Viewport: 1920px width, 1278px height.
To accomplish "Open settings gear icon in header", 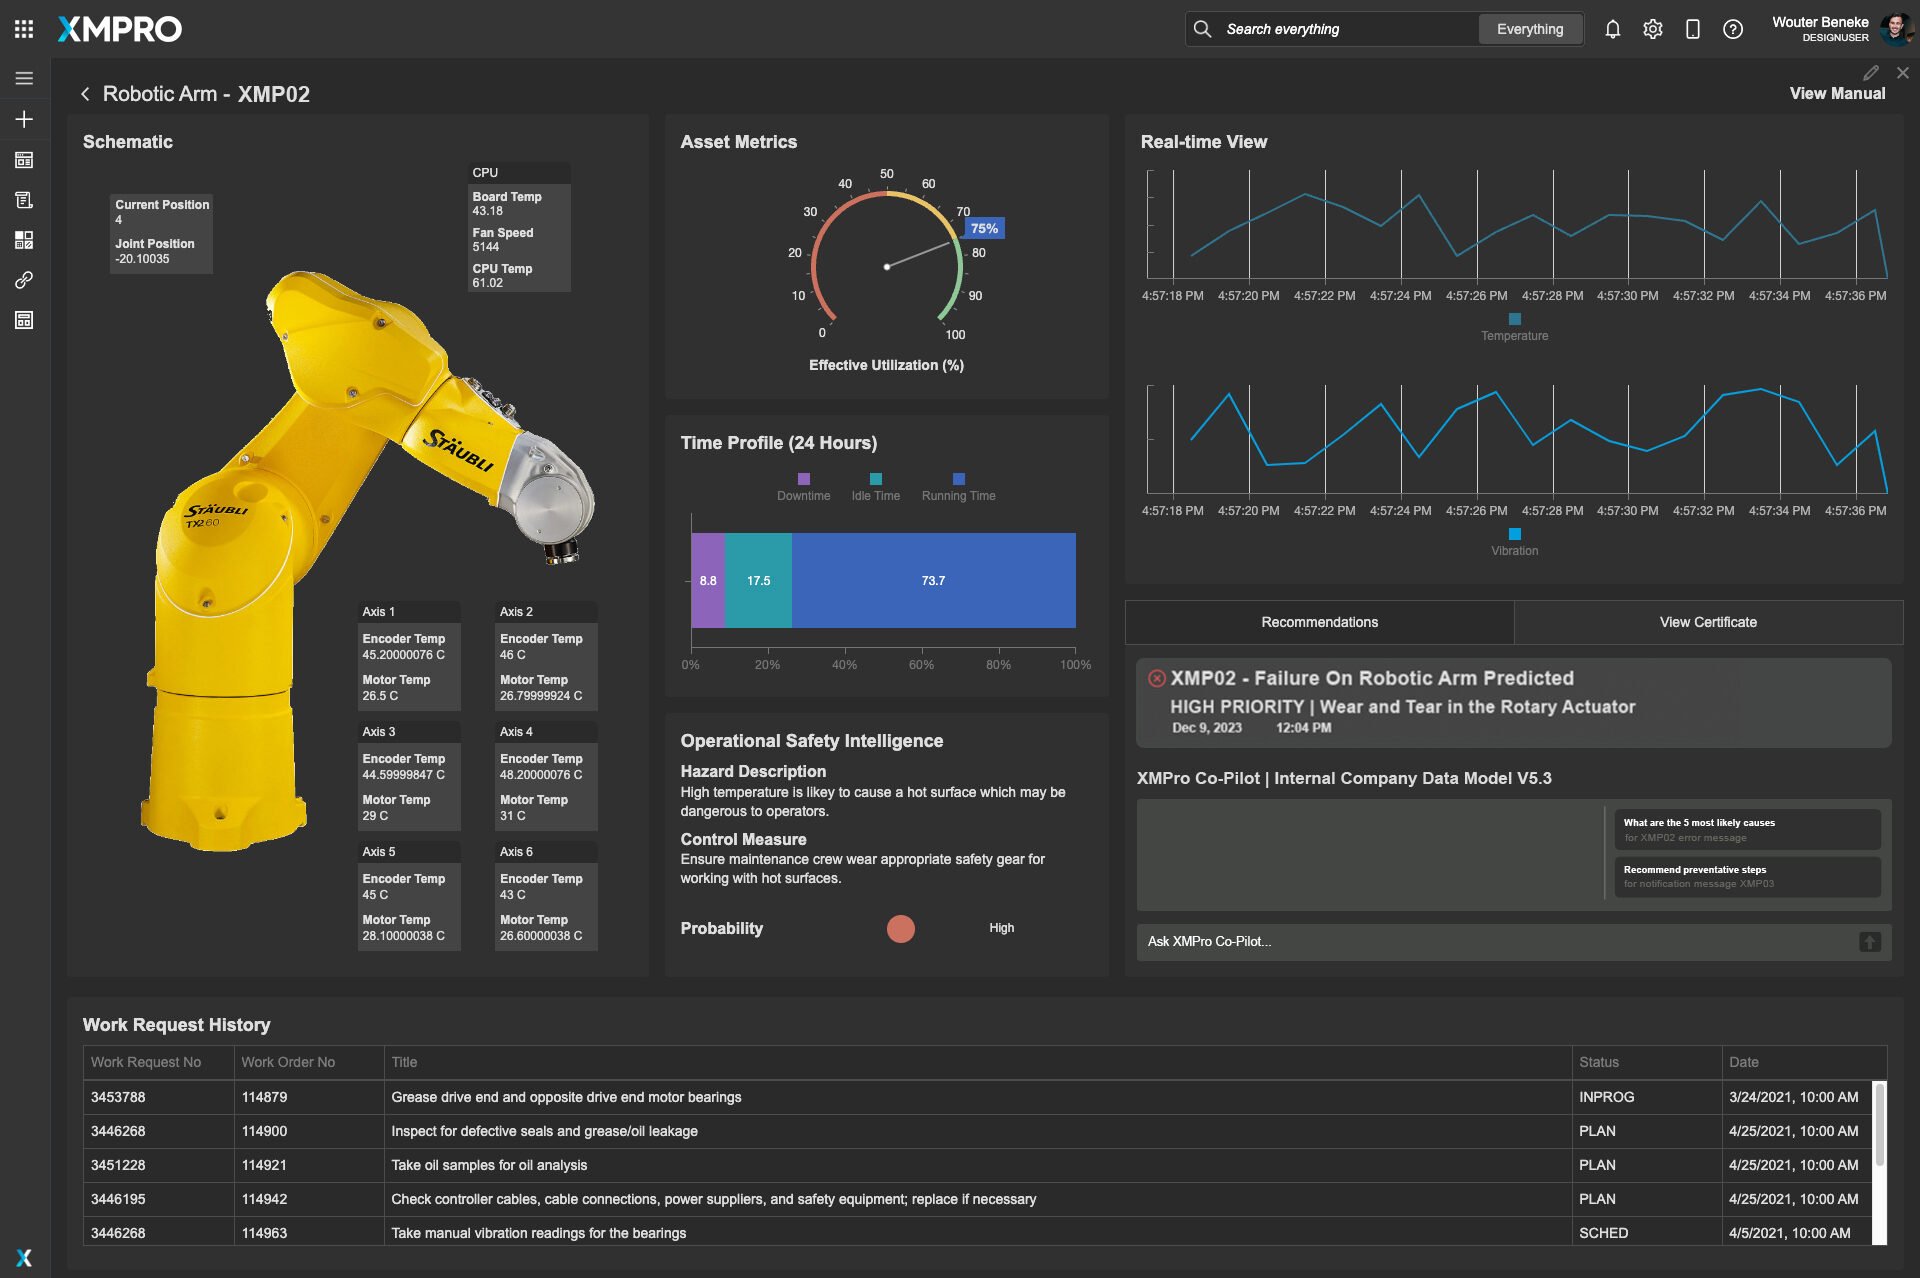I will (1652, 29).
